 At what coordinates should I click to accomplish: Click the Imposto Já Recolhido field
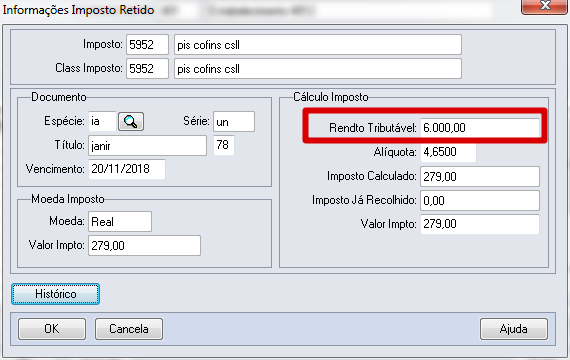480,200
